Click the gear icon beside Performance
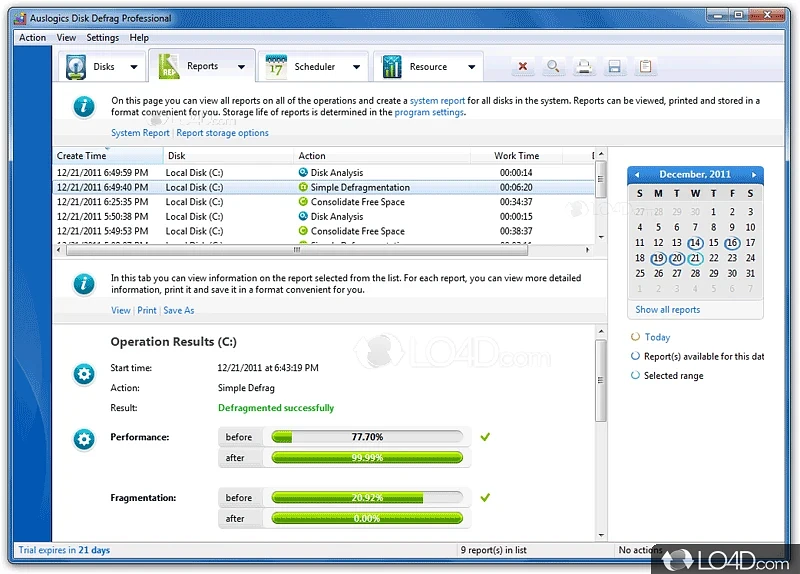Image resolution: width=800 pixels, height=574 pixels. pyautogui.click(x=85, y=438)
